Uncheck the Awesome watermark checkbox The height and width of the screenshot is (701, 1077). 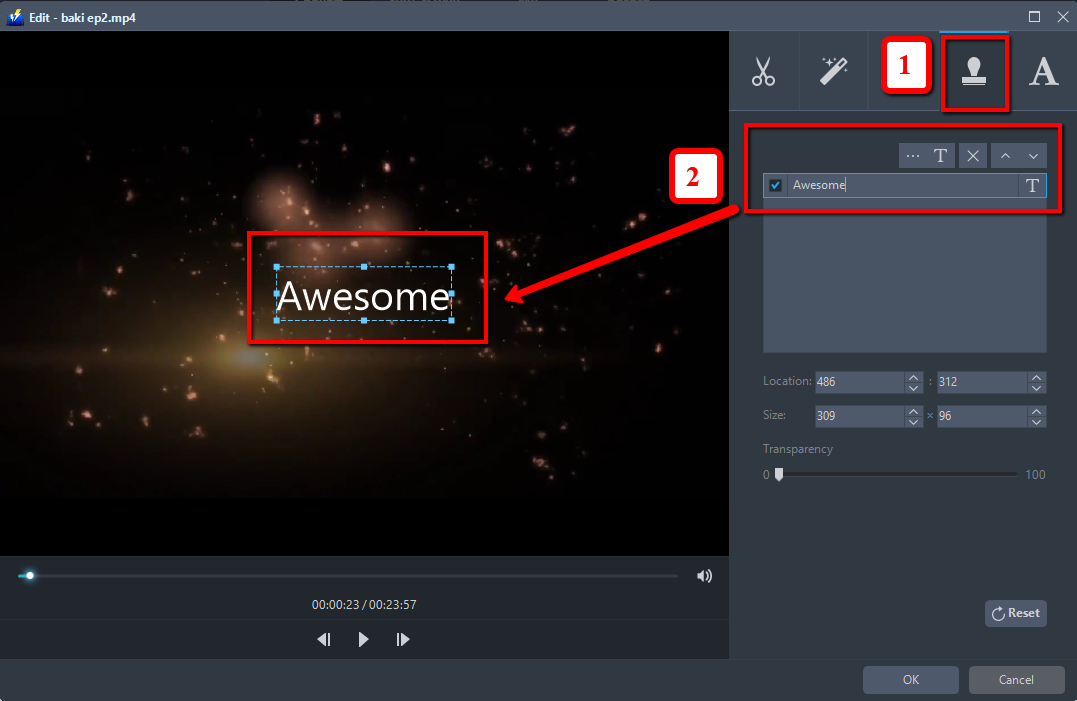[775, 185]
